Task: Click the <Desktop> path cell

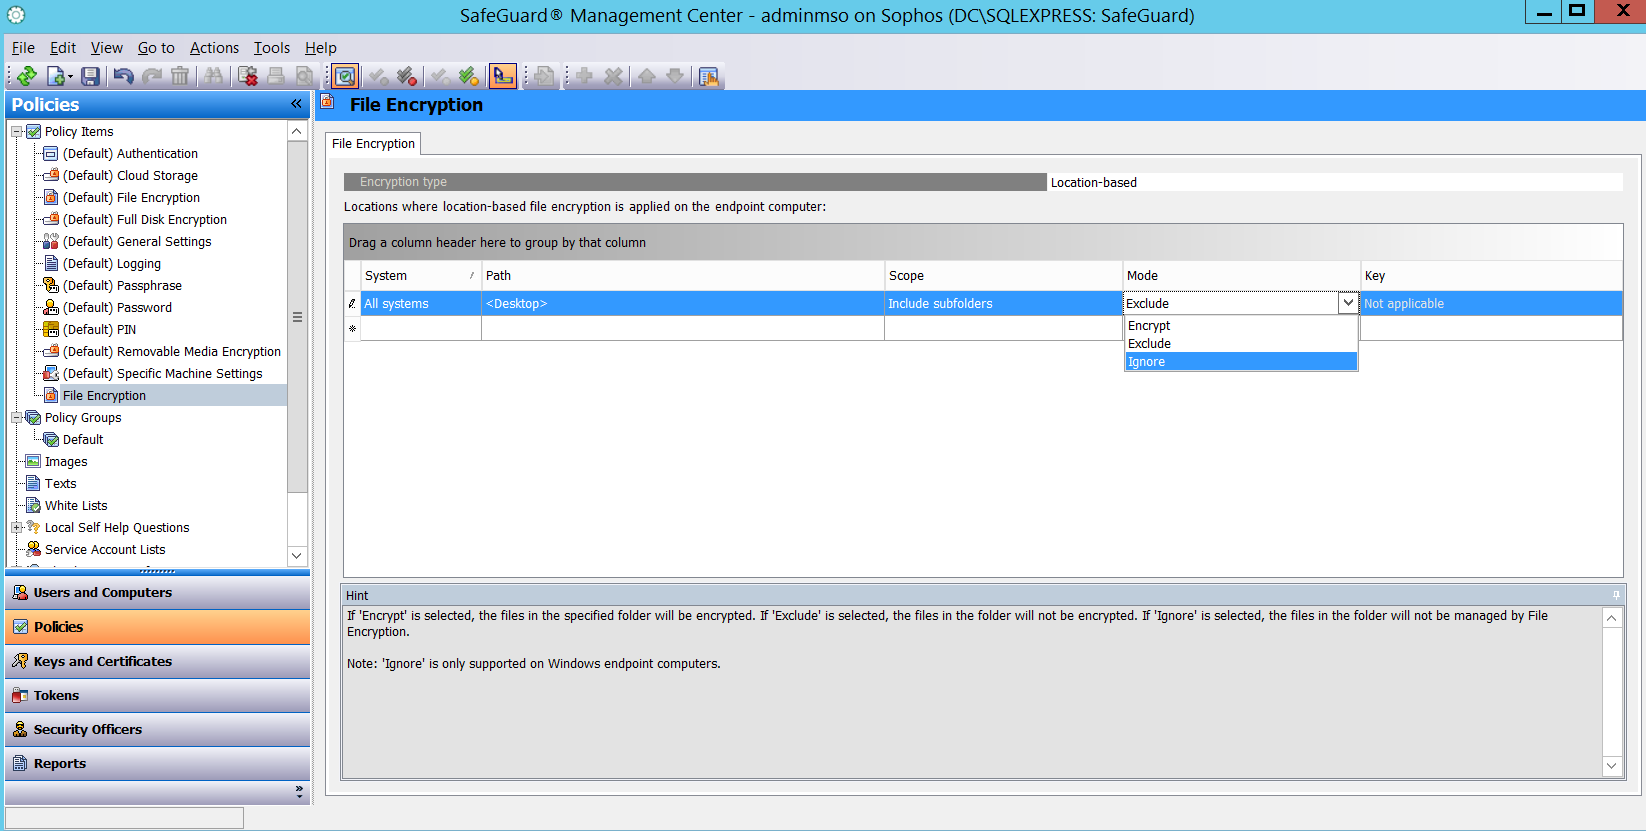Action: coord(683,304)
